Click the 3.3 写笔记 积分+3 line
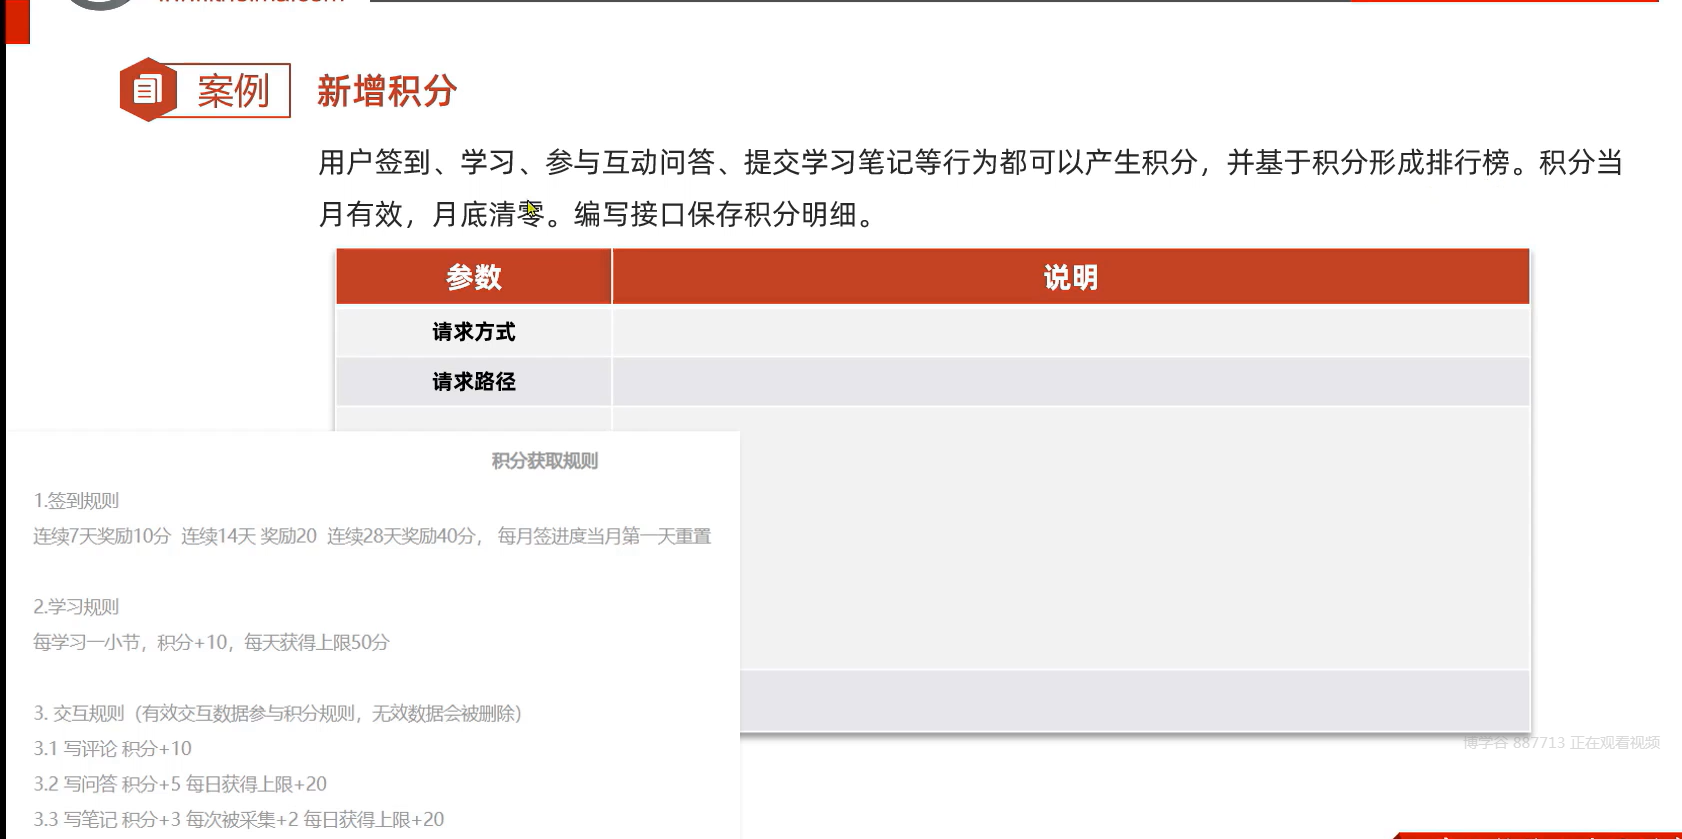1682x839 pixels. [x=239, y=819]
